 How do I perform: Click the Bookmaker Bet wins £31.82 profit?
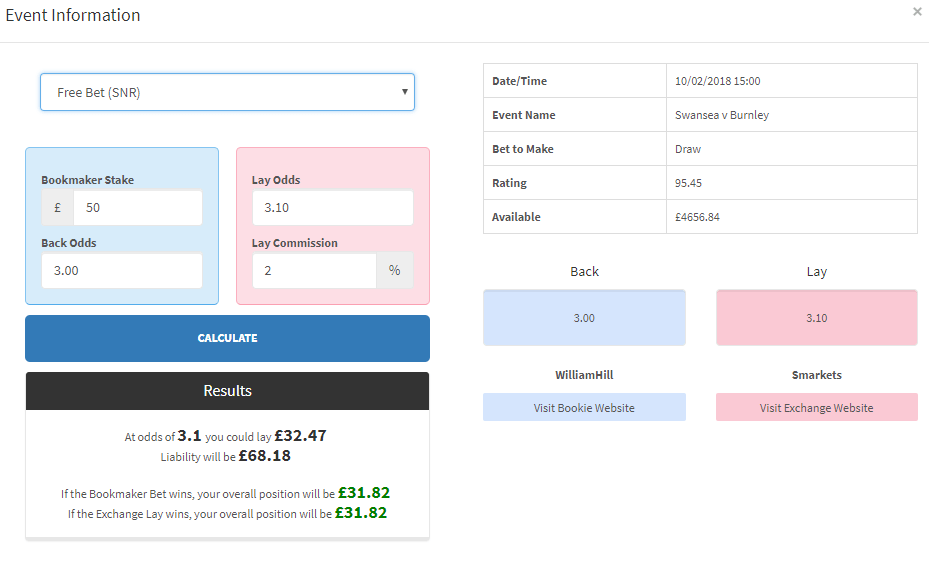(x=364, y=493)
